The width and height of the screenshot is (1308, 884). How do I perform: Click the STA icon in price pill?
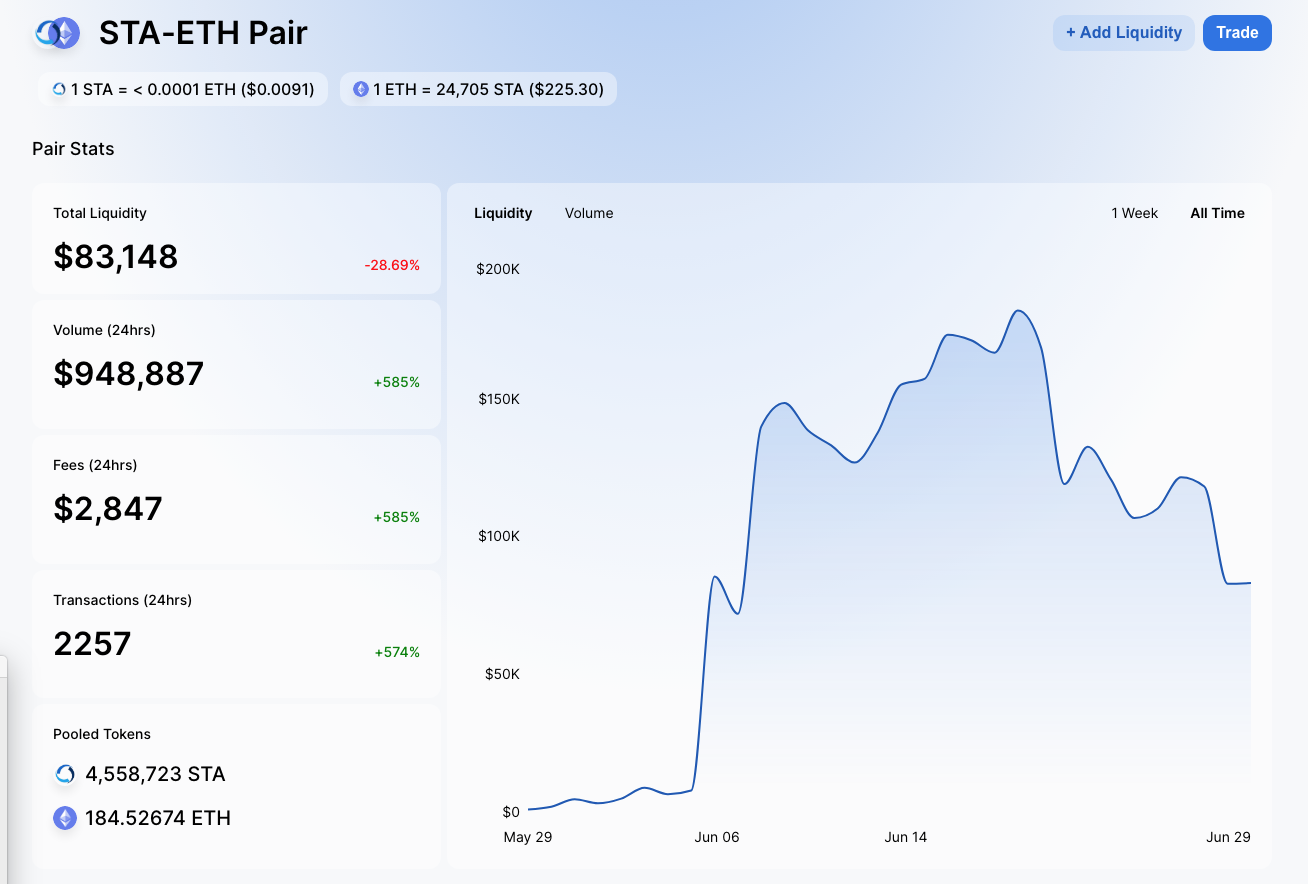[x=59, y=89]
